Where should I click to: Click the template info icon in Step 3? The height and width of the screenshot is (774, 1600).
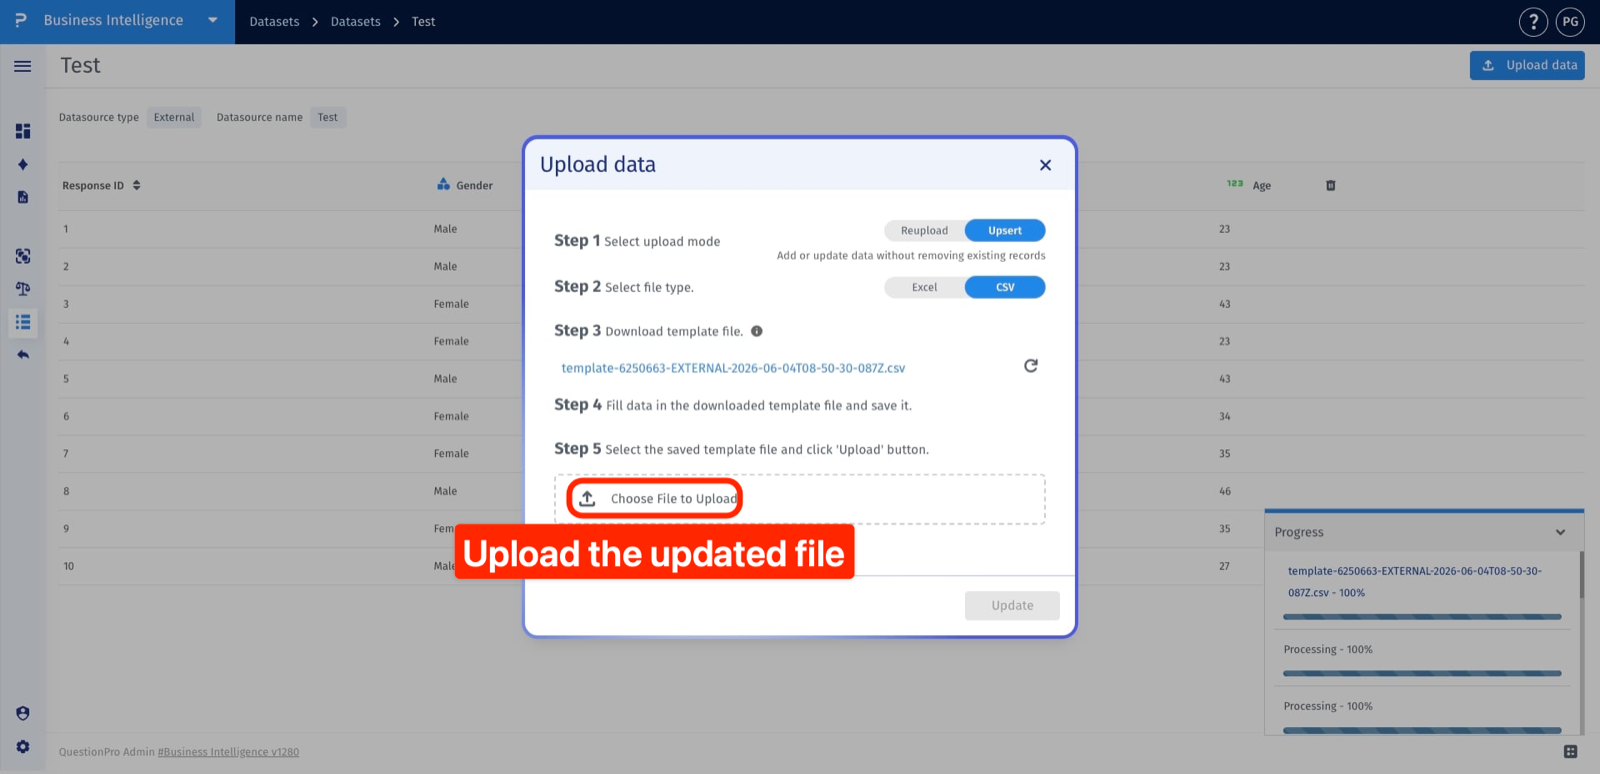(x=756, y=331)
